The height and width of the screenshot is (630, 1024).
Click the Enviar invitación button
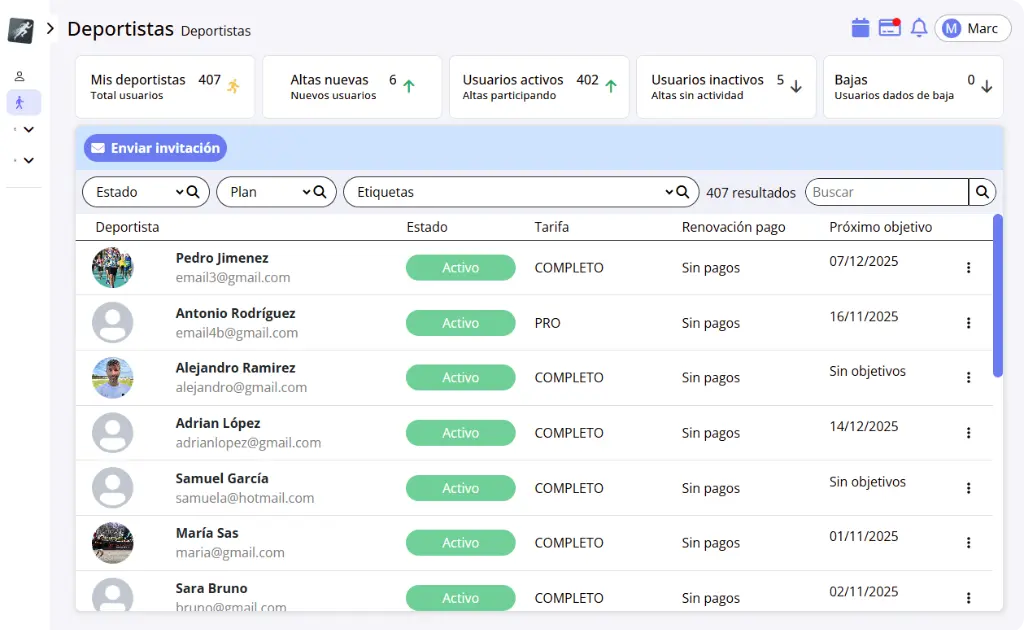click(155, 148)
